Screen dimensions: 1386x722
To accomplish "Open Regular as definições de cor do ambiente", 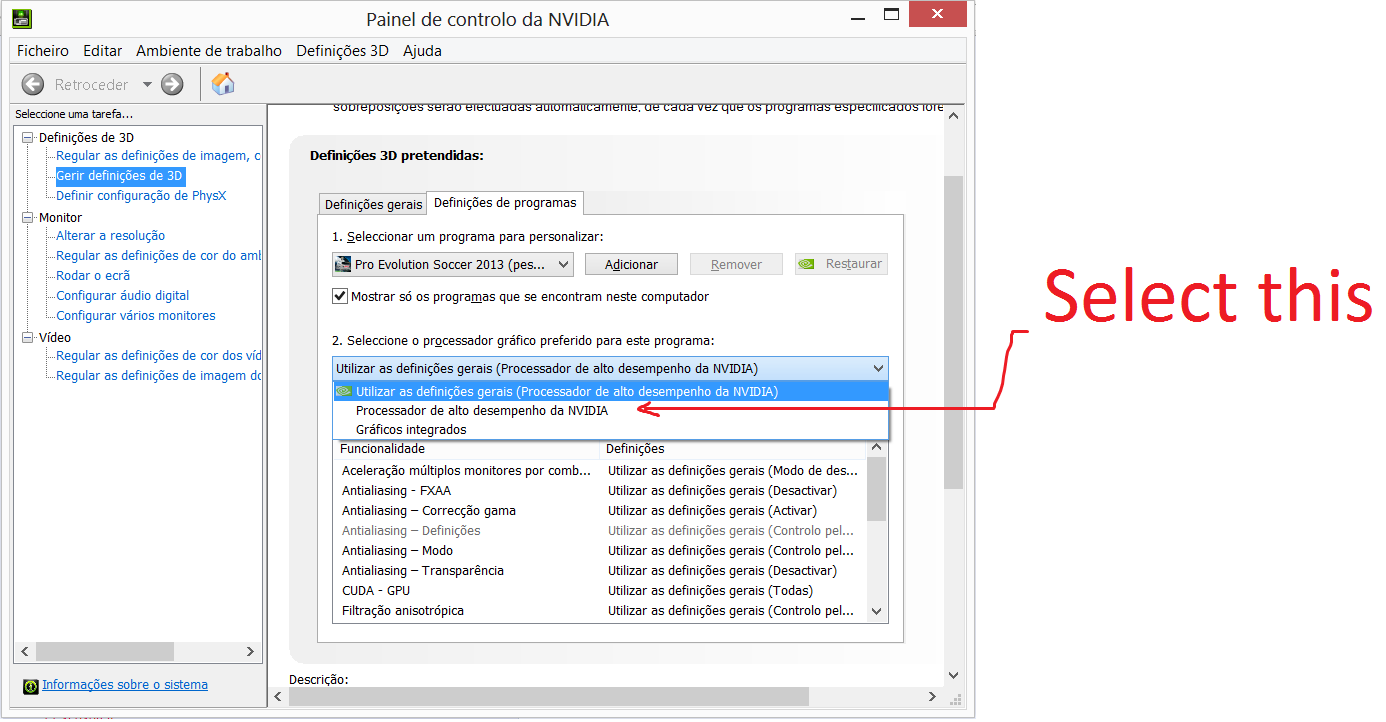I will 158,256.
